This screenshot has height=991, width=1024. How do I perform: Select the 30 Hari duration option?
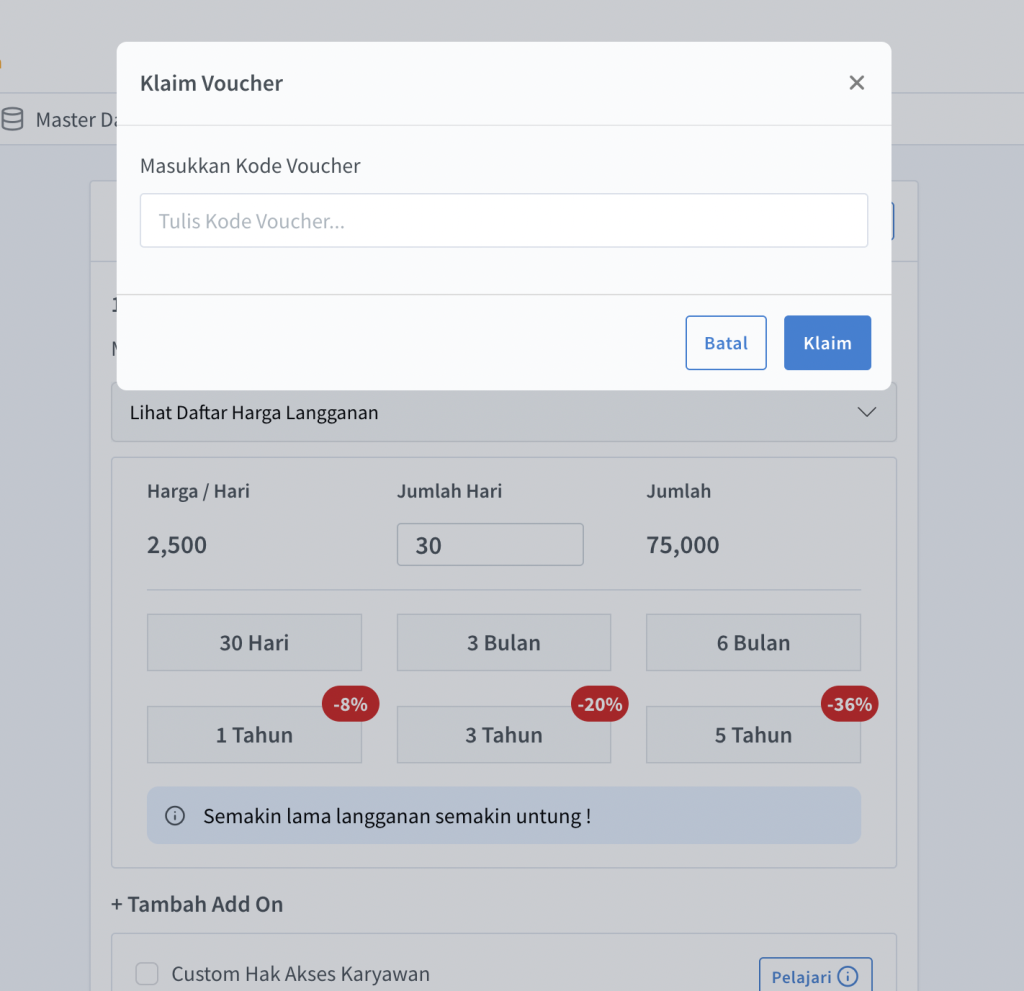[x=254, y=643]
